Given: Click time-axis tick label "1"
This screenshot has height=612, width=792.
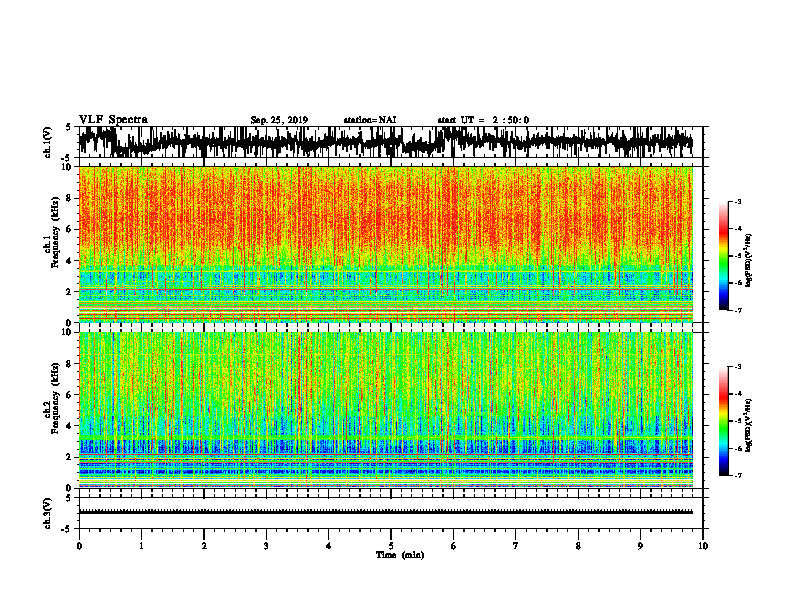Looking at the screenshot, I should coord(141,546).
